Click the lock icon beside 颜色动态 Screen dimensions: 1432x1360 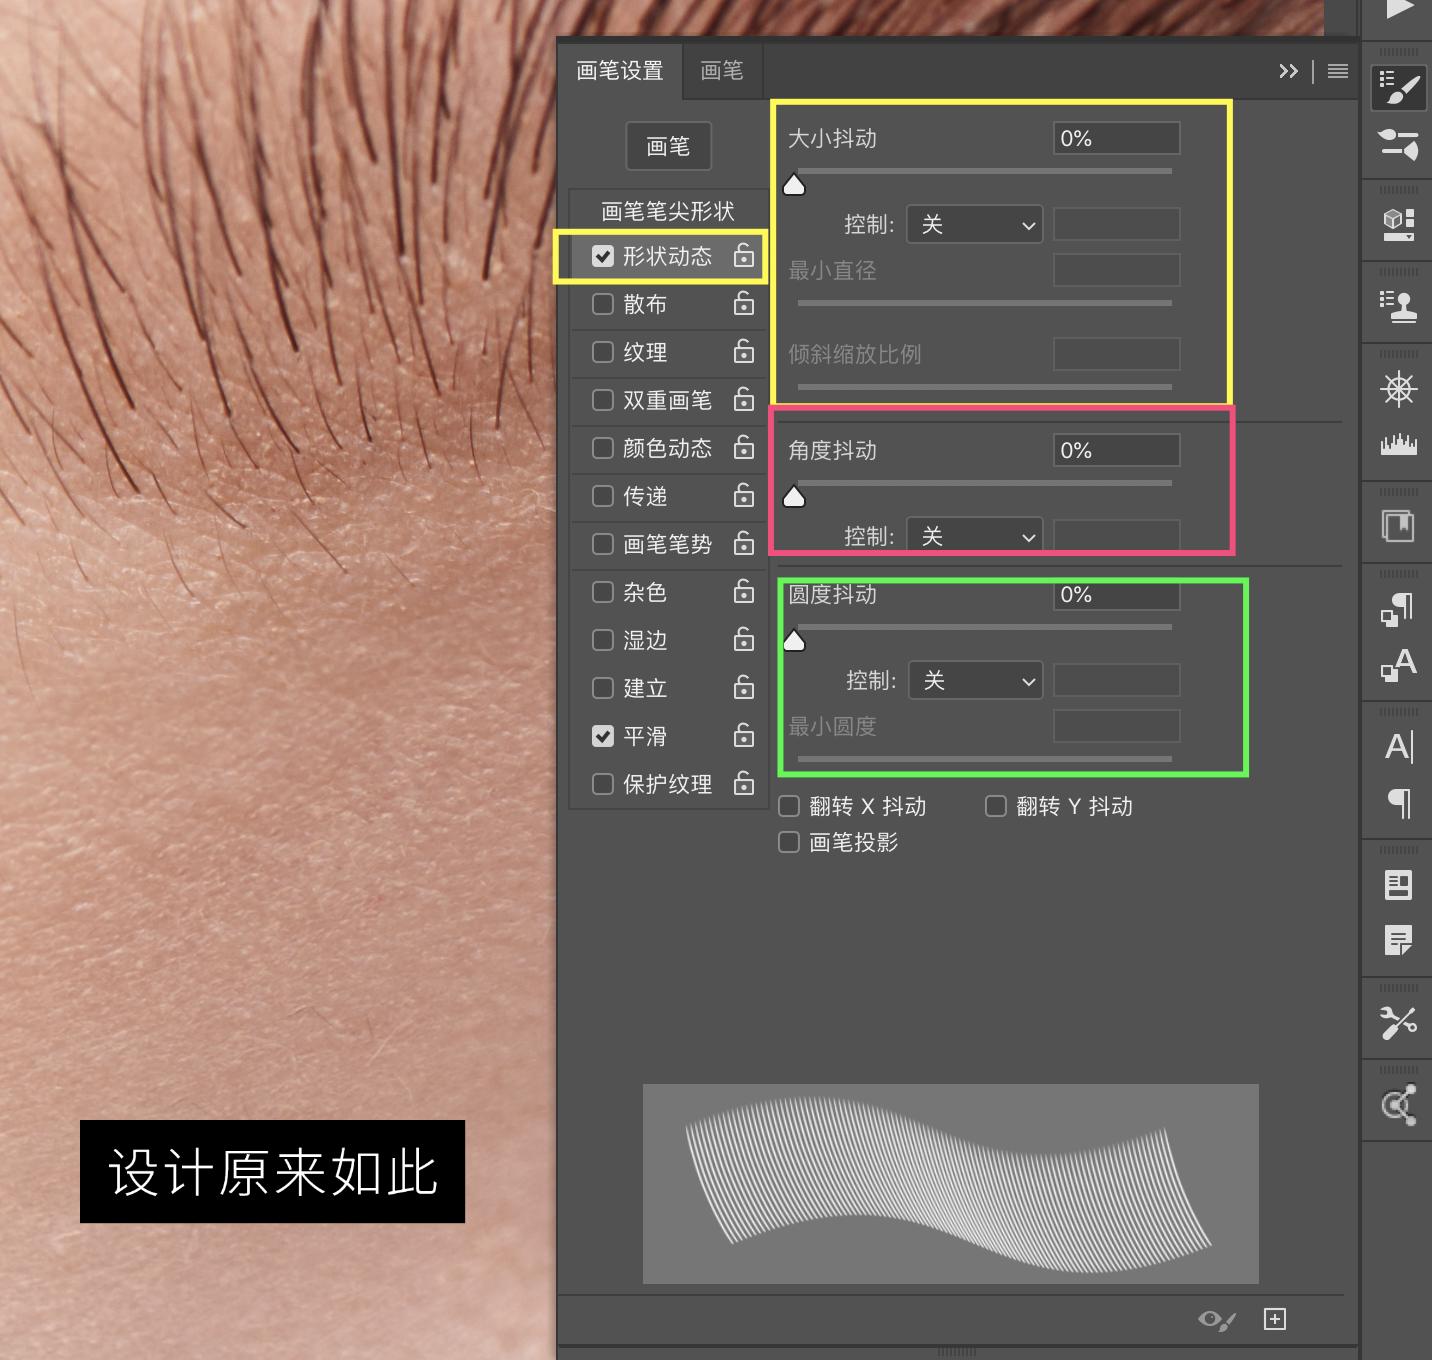pos(743,448)
